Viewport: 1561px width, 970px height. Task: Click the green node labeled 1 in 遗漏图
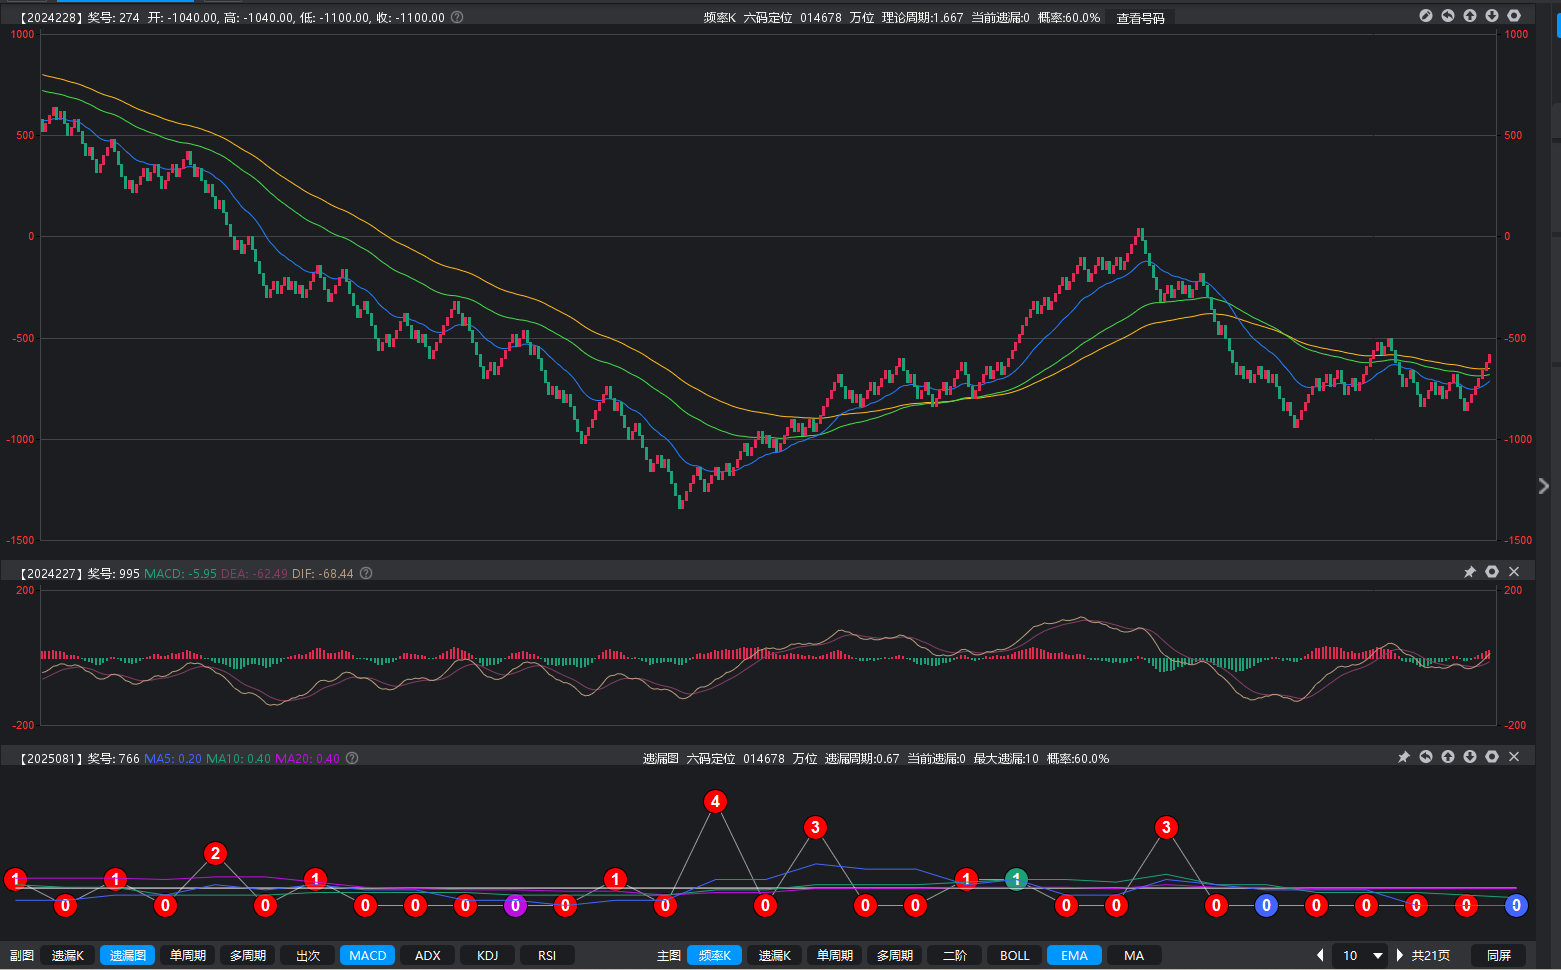pos(1016,879)
